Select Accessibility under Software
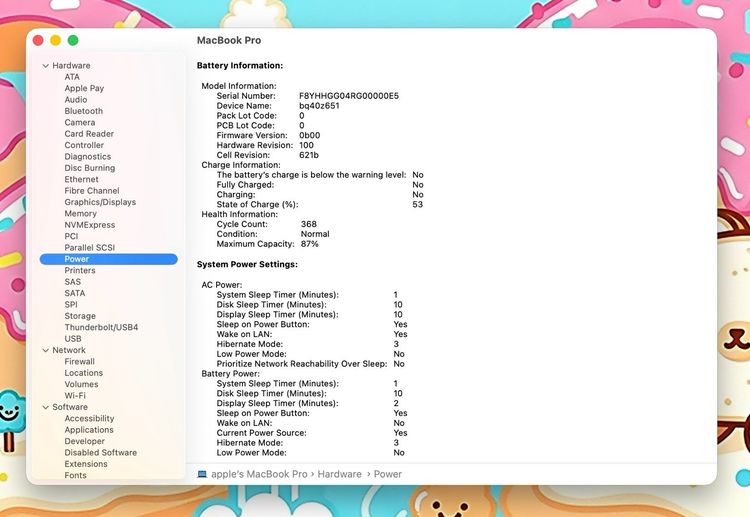The width and height of the screenshot is (750, 517). click(x=89, y=418)
